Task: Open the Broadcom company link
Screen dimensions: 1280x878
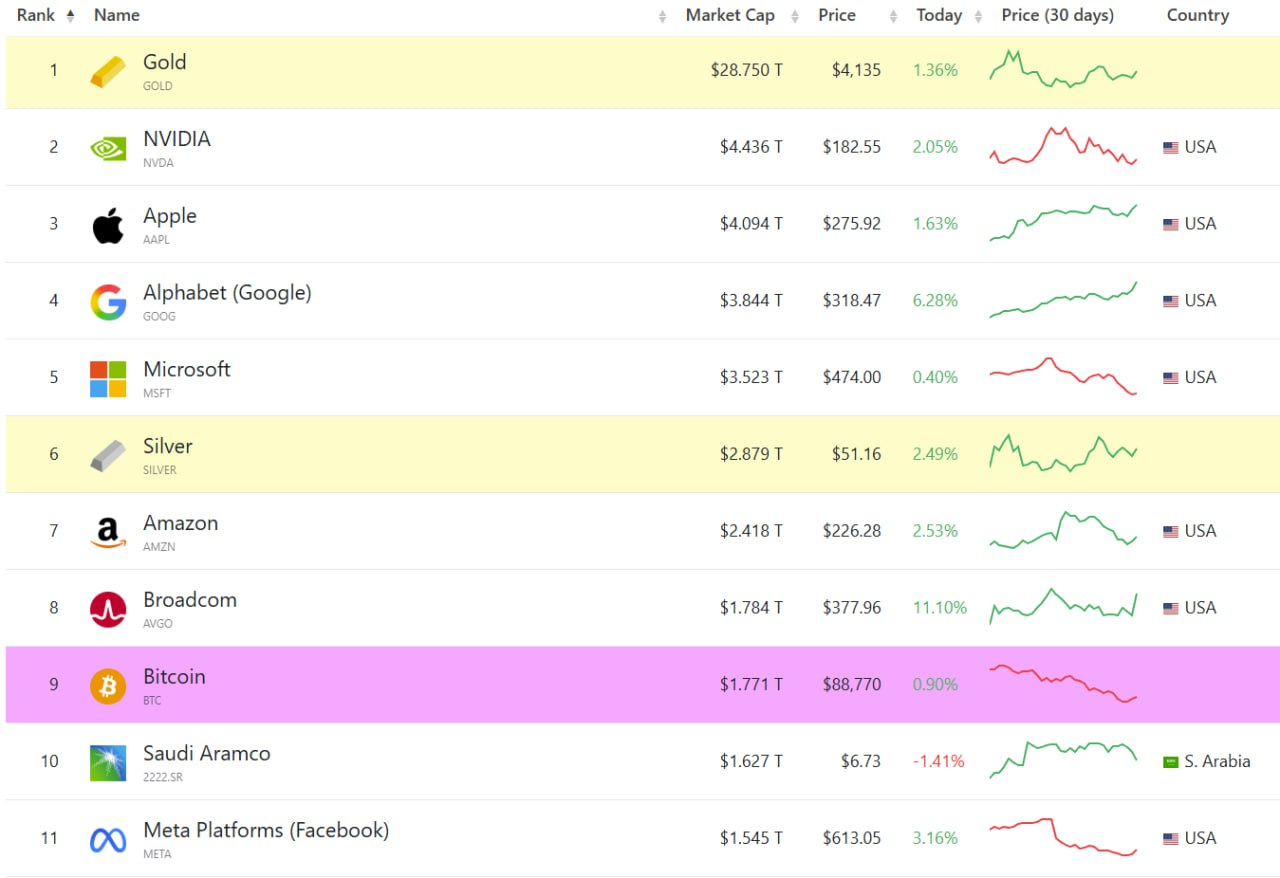Action: [190, 600]
